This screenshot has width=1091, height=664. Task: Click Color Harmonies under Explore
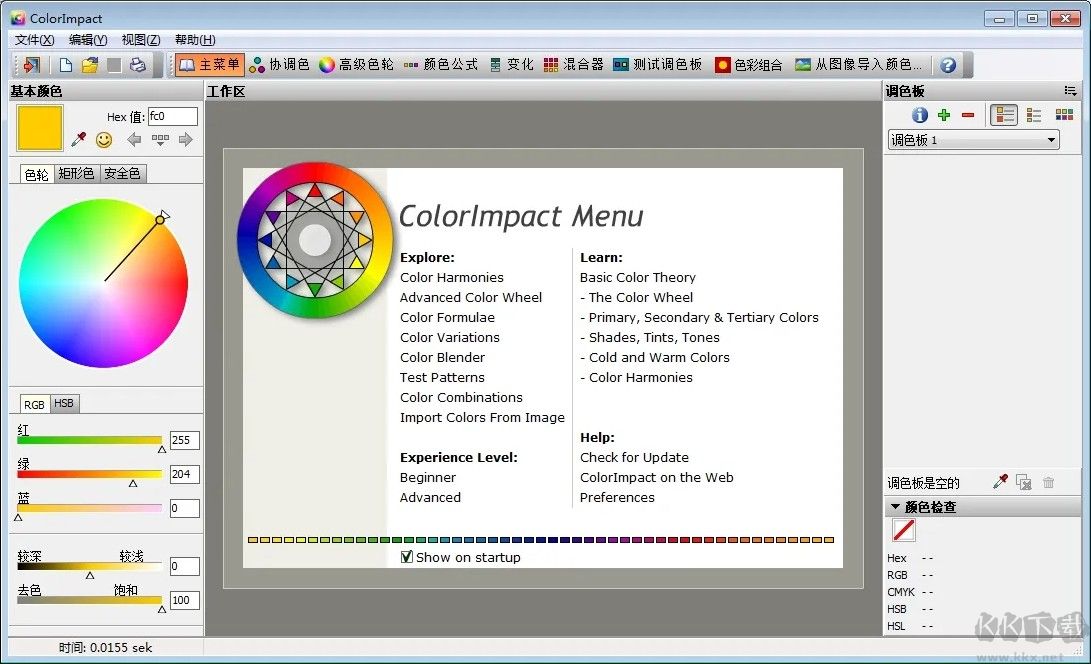(x=453, y=277)
